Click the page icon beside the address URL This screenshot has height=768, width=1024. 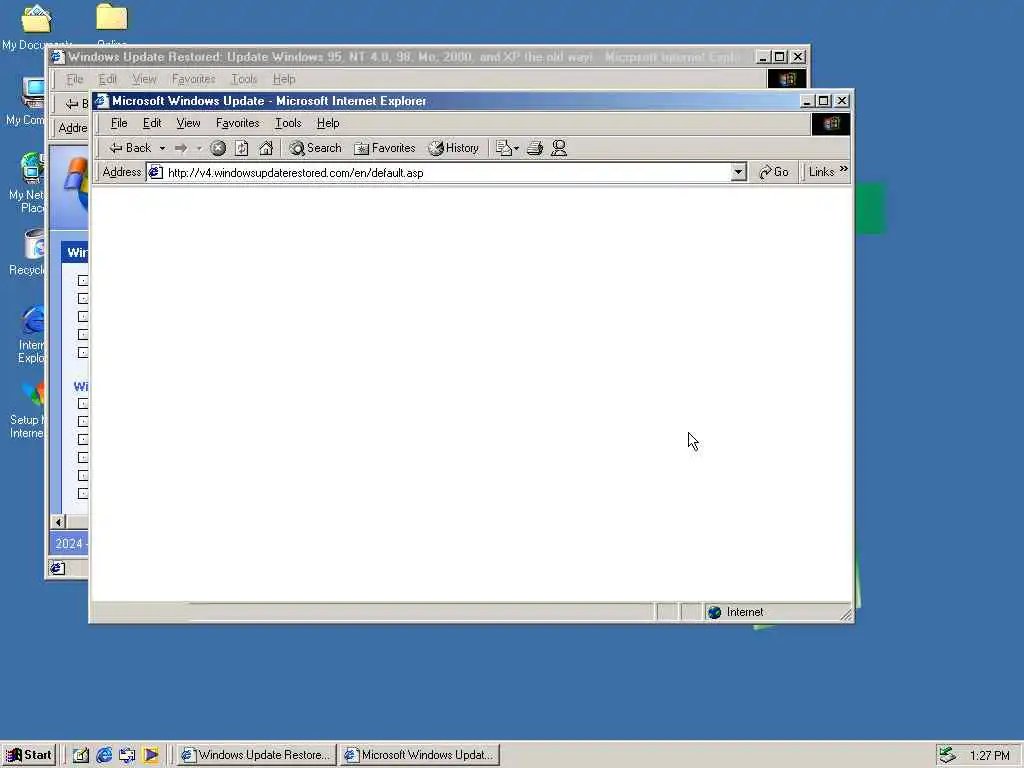click(x=155, y=172)
